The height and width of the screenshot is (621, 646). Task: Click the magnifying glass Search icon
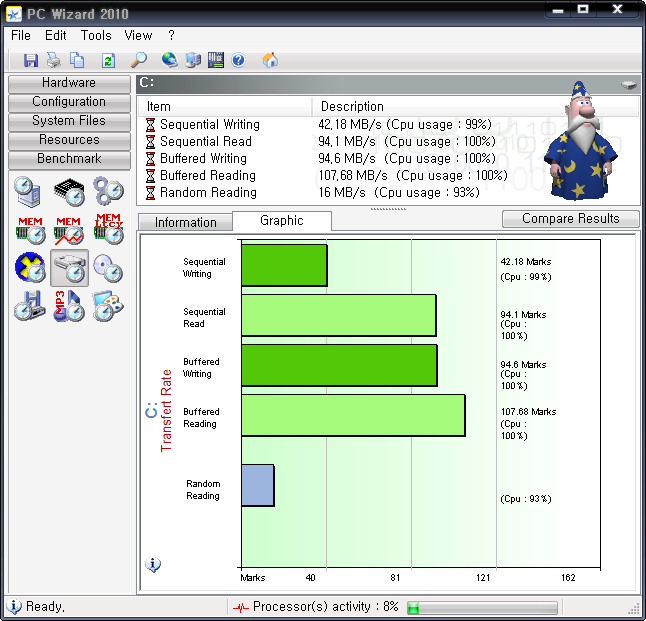pos(139,60)
